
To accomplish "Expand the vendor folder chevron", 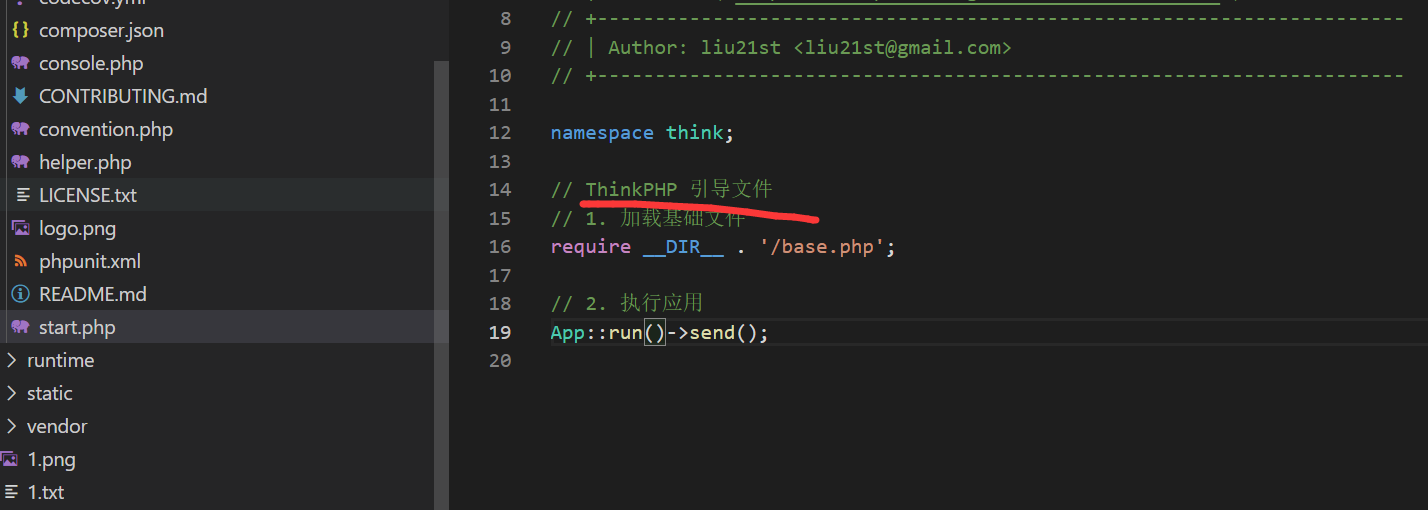I will pyautogui.click(x=12, y=426).
